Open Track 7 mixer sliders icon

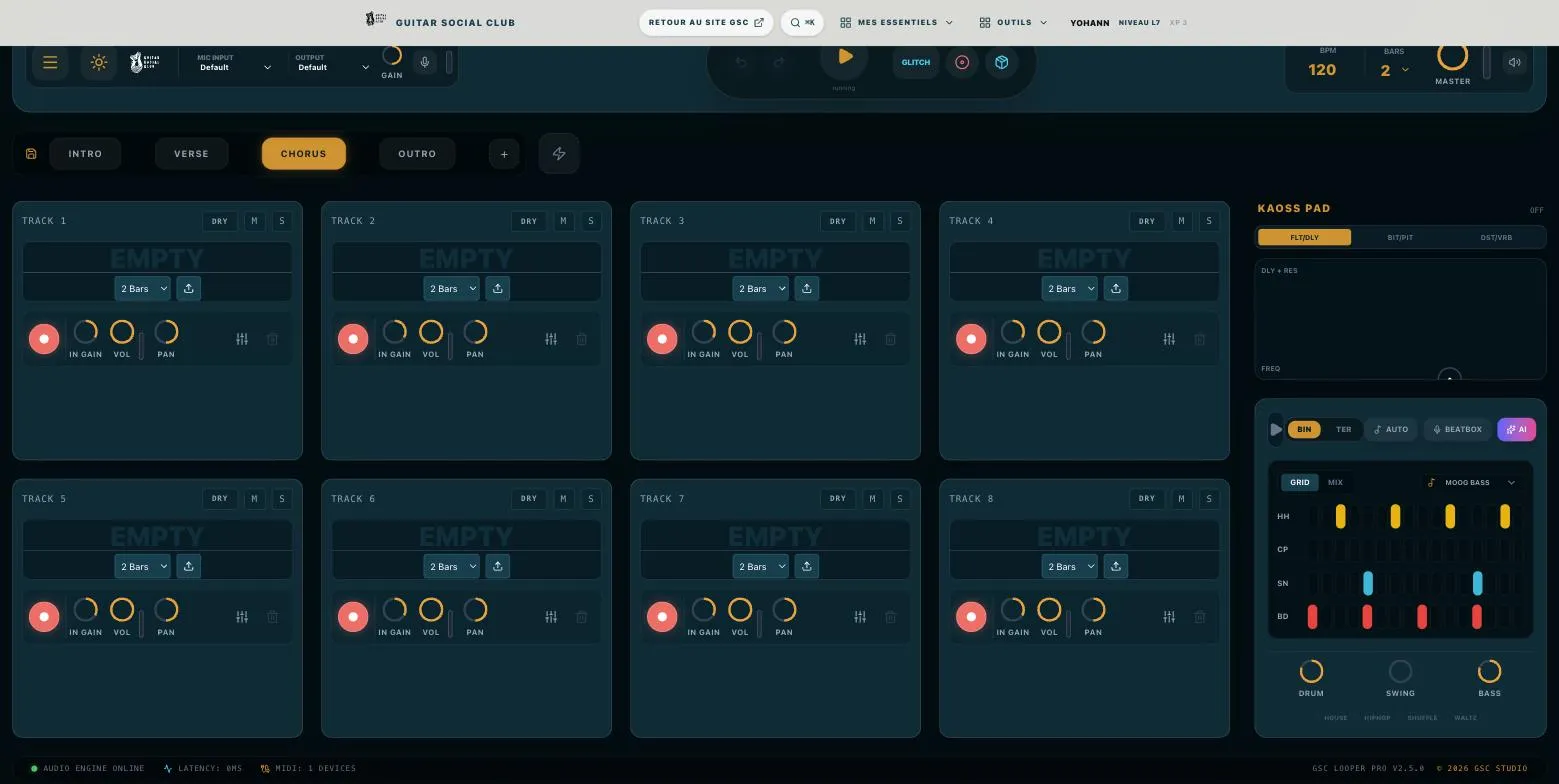(x=860, y=617)
